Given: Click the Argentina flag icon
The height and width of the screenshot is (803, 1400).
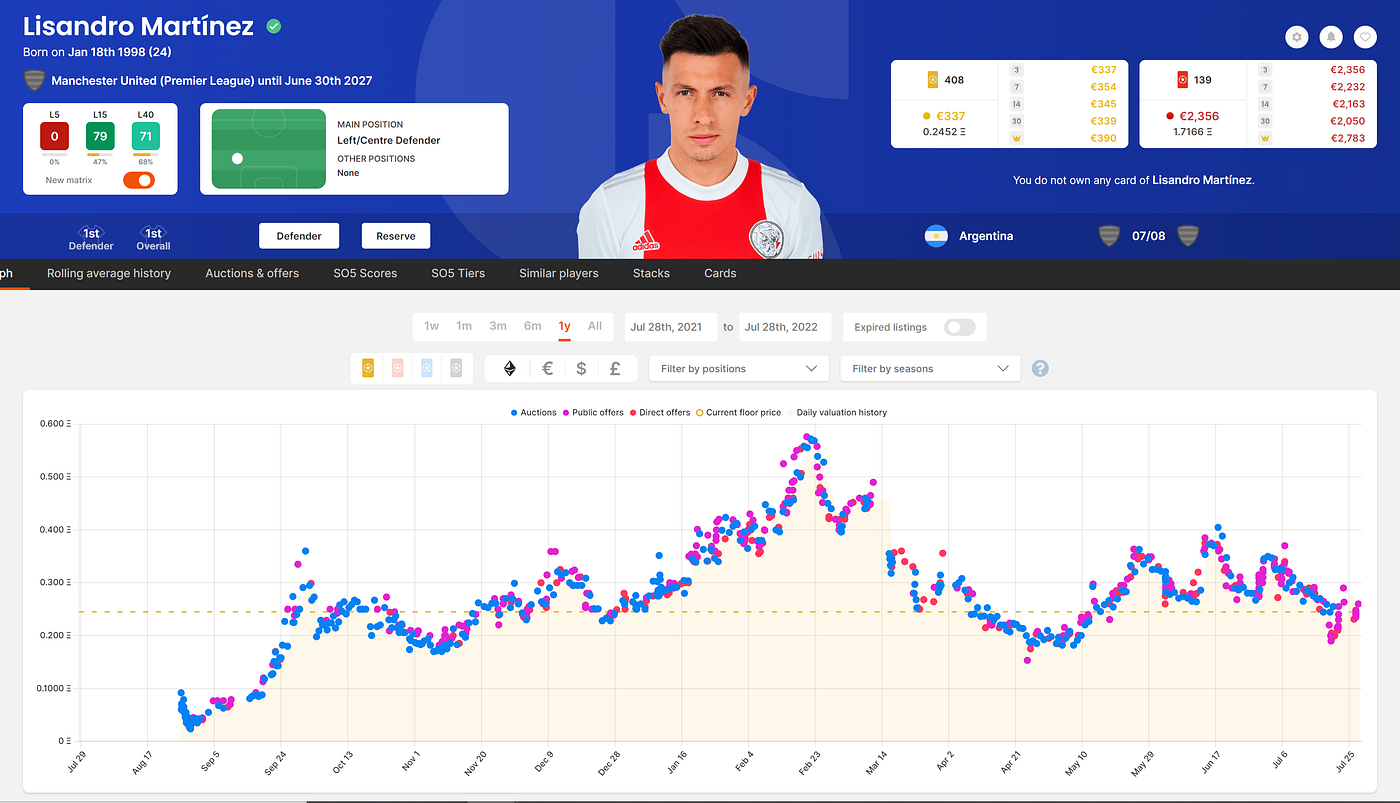Looking at the screenshot, I should point(936,236).
